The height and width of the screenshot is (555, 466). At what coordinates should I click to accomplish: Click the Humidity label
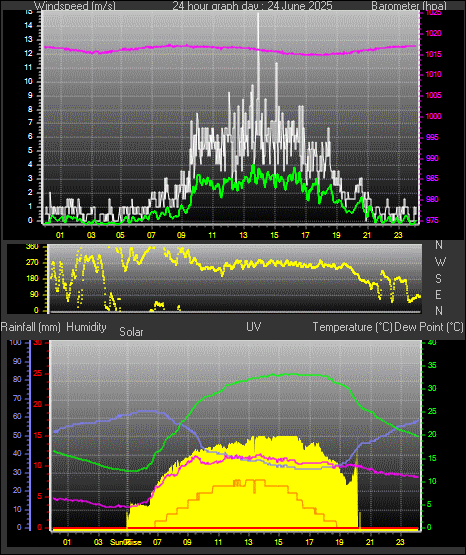click(86, 327)
